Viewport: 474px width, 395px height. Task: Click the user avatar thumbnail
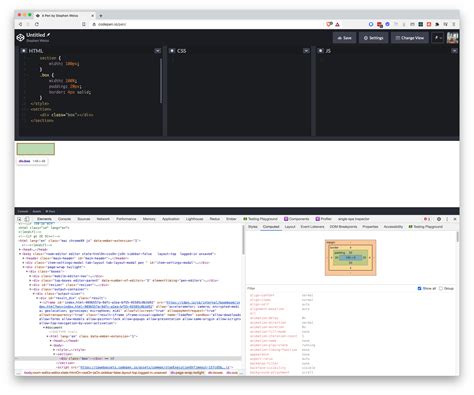click(x=452, y=38)
